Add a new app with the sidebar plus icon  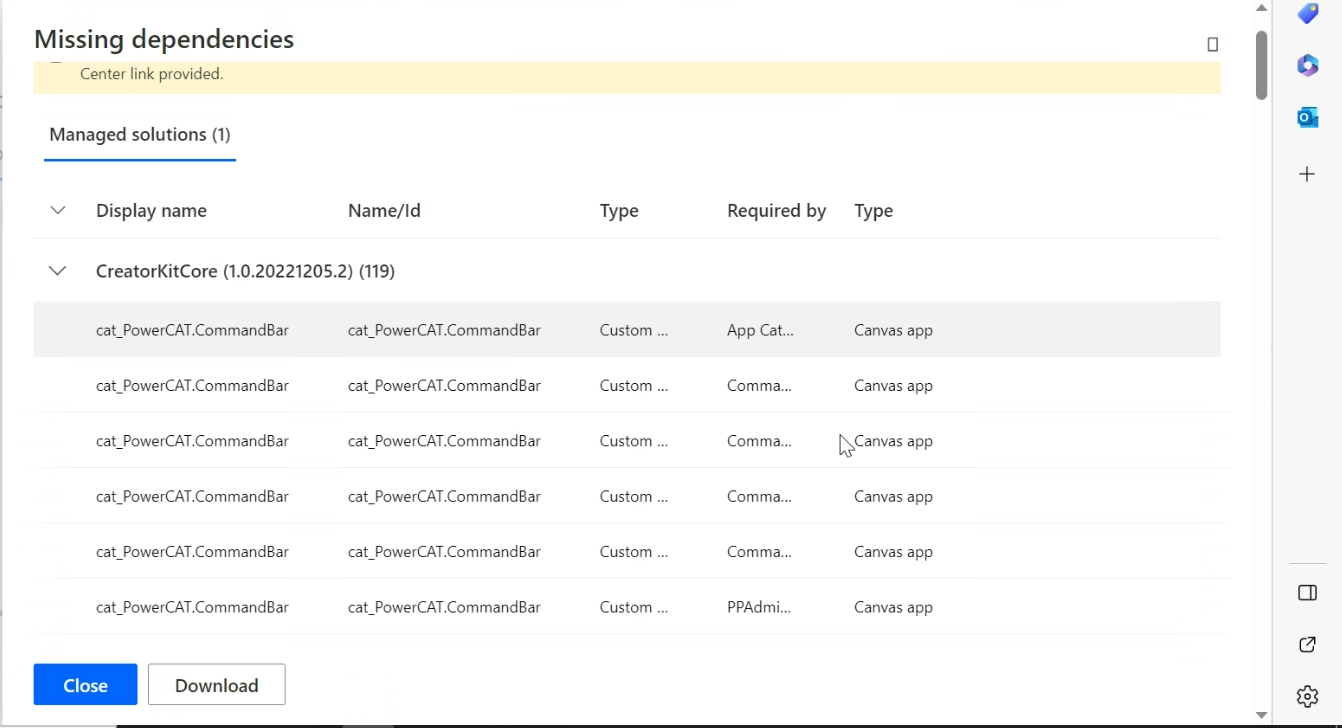[x=1307, y=173]
